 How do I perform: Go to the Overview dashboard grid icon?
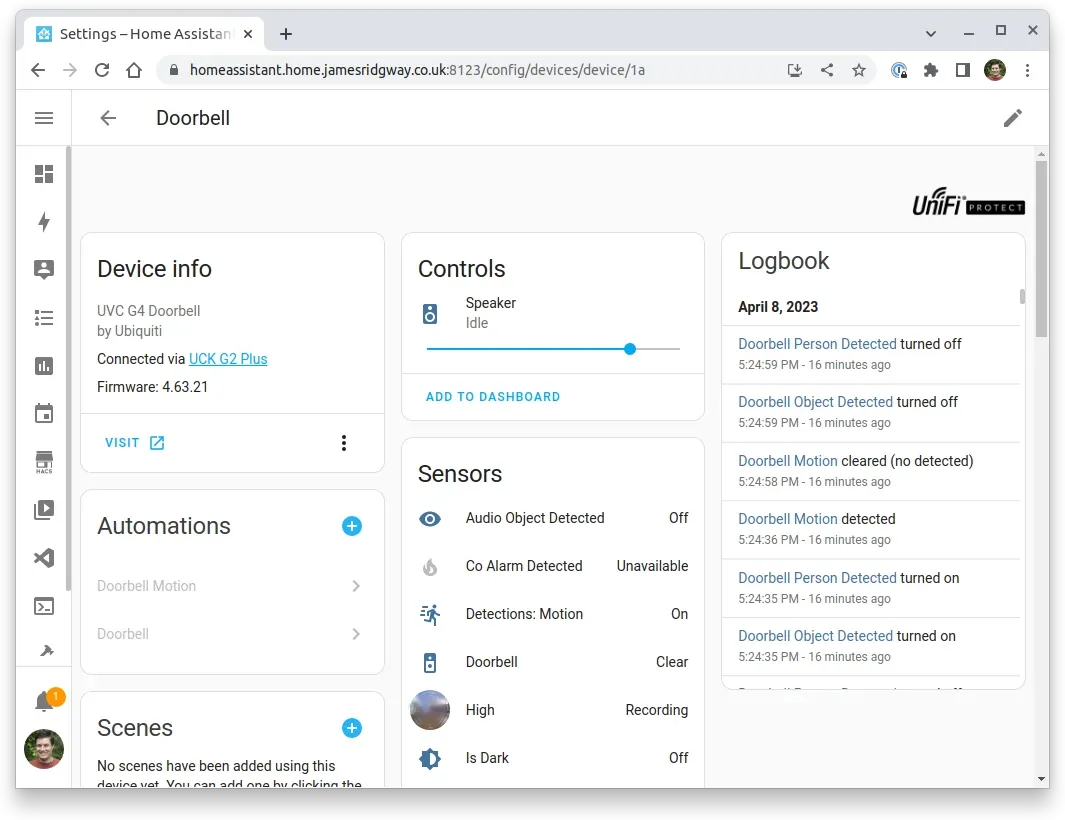click(x=43, y=173)
